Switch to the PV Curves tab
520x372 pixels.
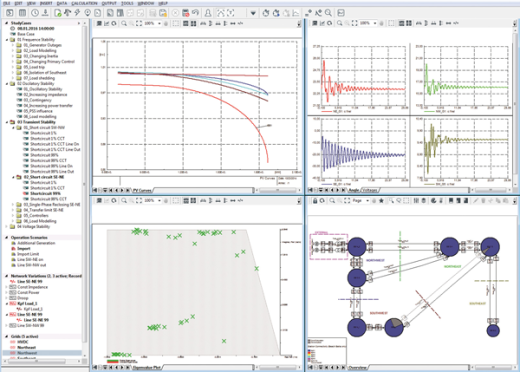142,190
